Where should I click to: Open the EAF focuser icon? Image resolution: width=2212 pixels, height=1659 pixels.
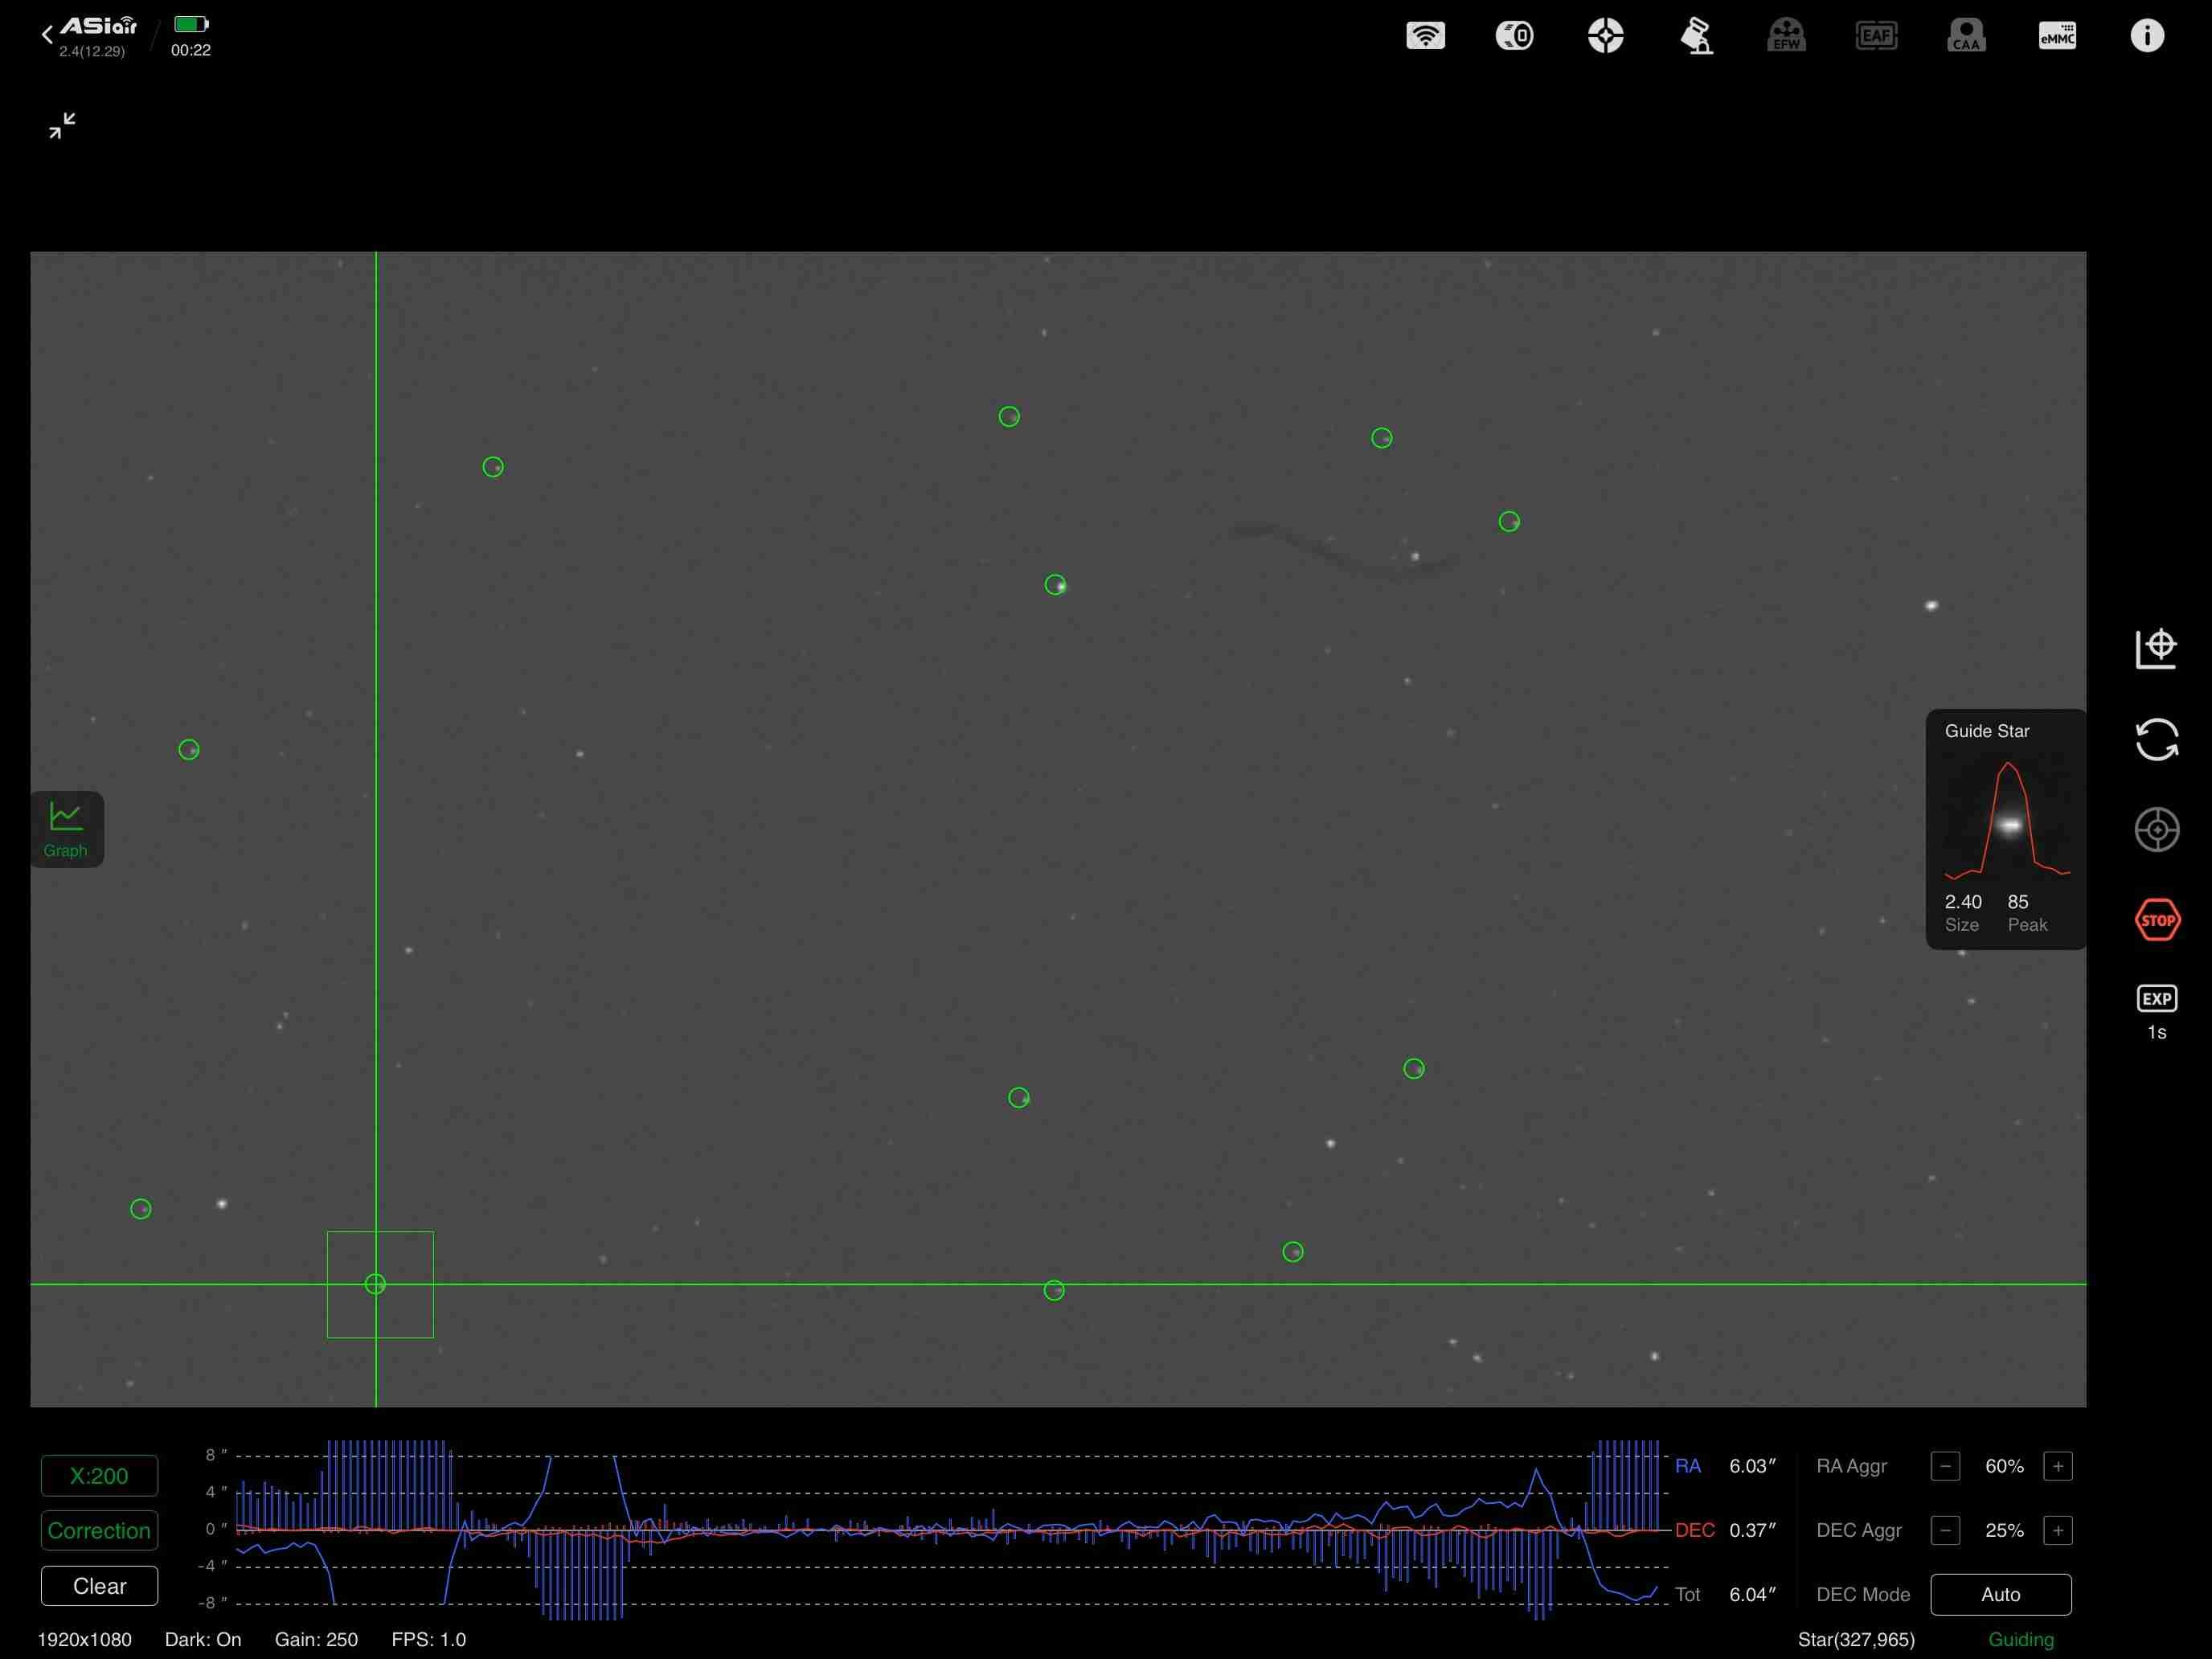(1876, 36)
